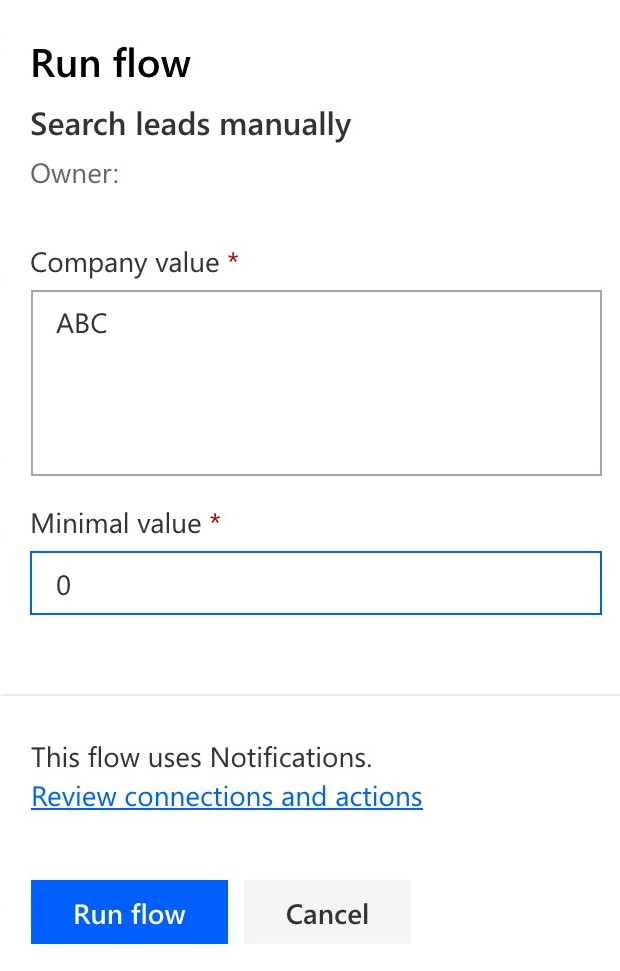Select the Run flow panel heading
This screenshot has width=620, height=971.
110,64
